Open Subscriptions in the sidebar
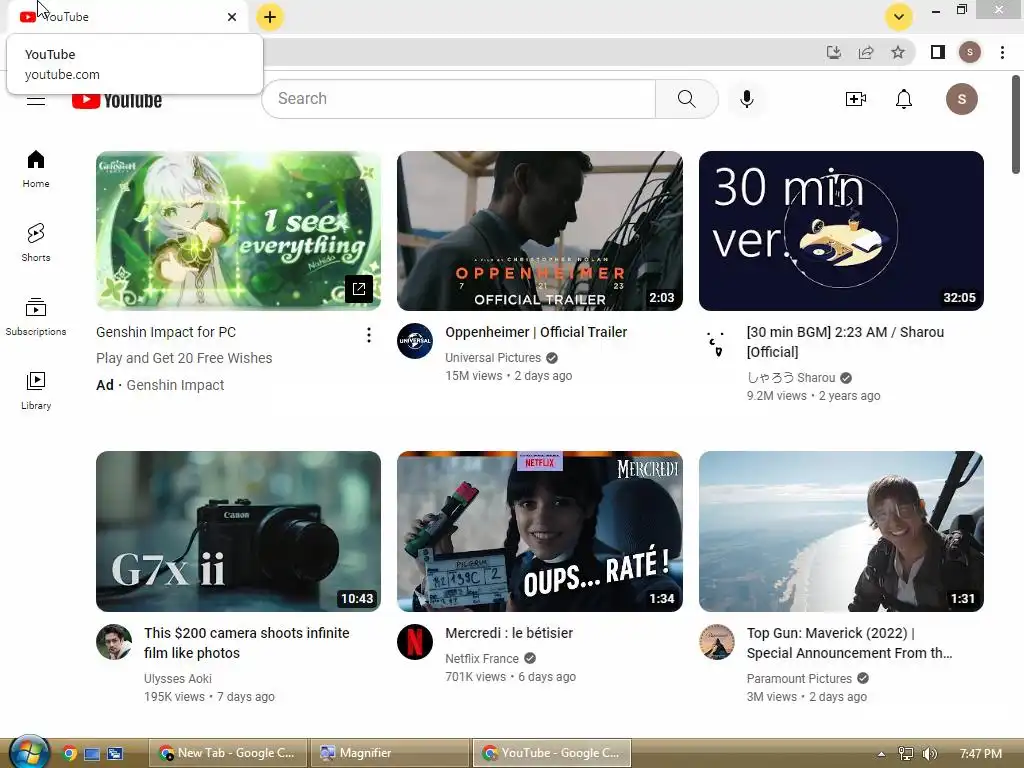 click(x=36, y=317)
